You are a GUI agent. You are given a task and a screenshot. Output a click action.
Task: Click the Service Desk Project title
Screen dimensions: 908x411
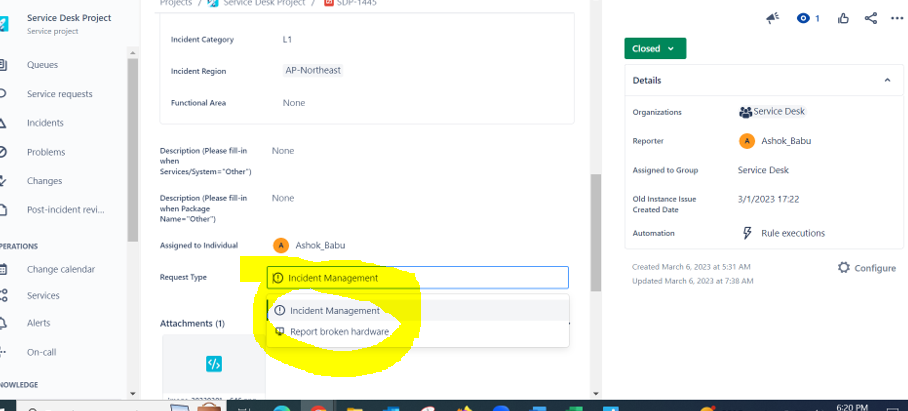point(69,18)
